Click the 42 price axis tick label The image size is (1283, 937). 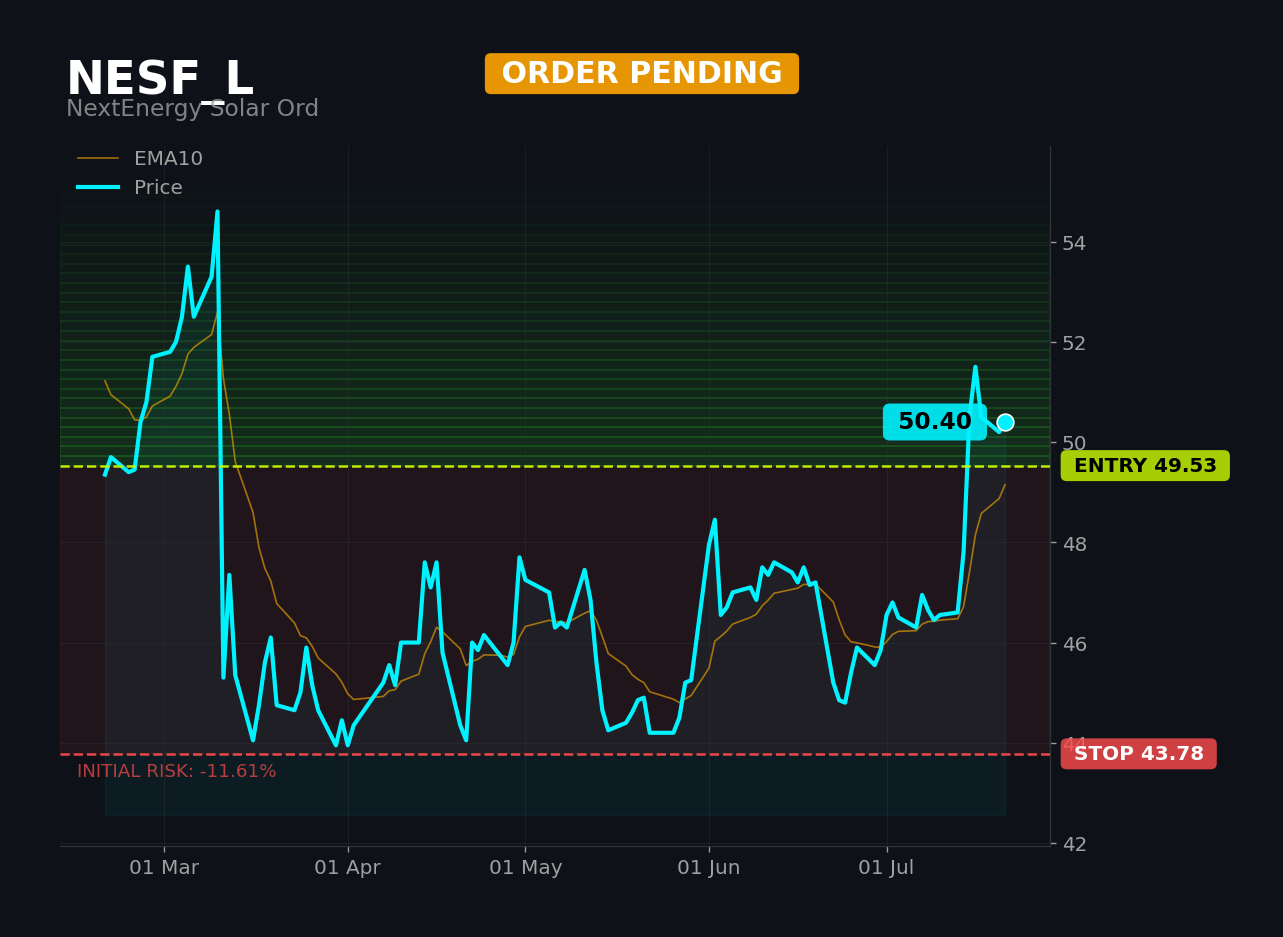(x=1074, y=844)
